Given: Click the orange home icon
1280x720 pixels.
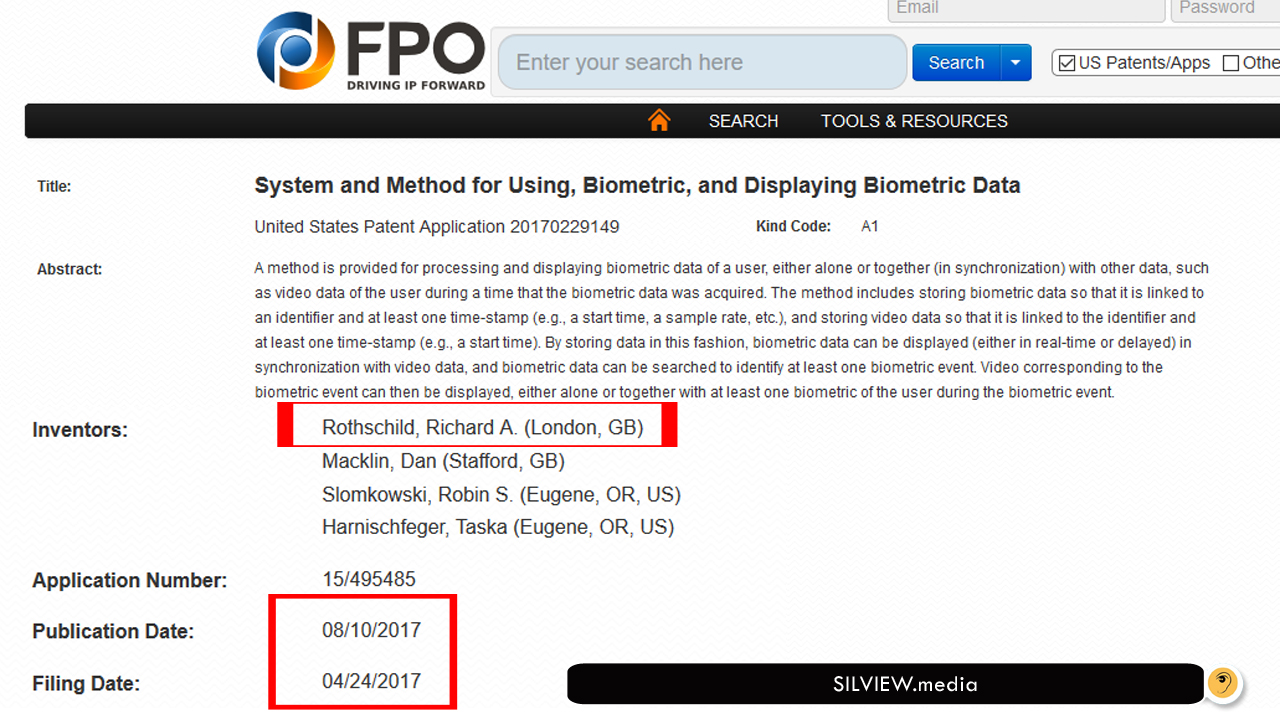Looking at the screenshot, I should (x=659, y=121).
